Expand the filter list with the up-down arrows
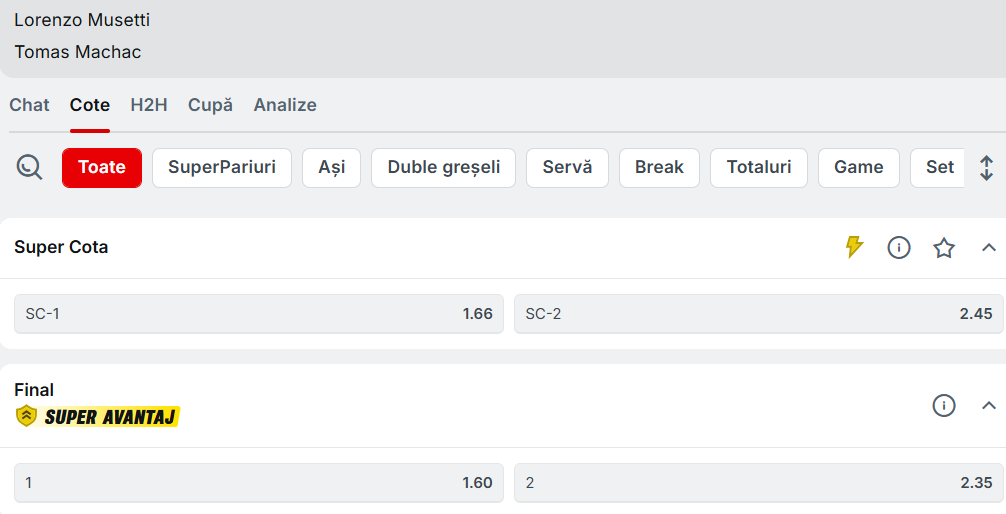 [986, 167]
